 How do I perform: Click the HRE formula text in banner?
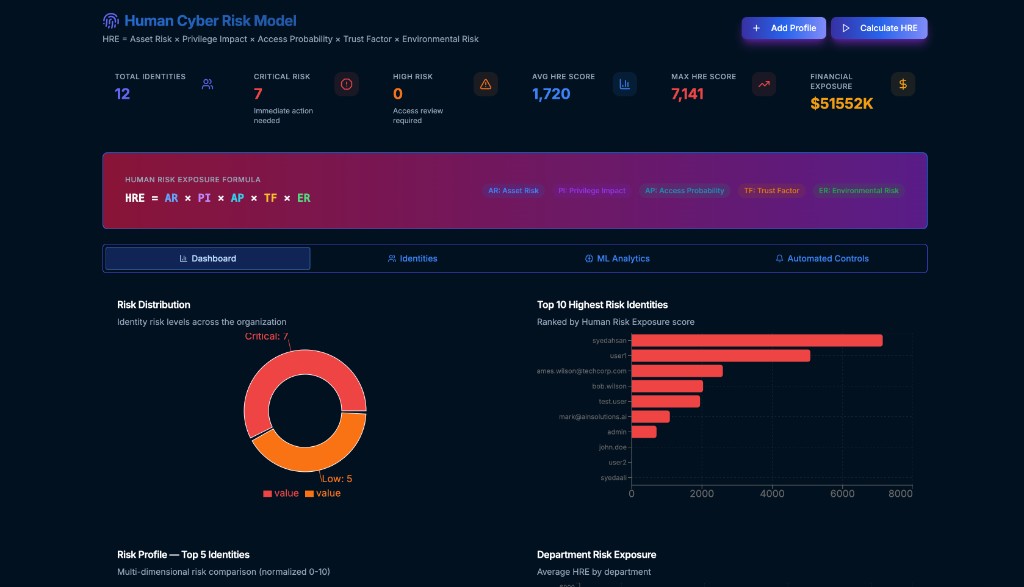pos(217,198)
